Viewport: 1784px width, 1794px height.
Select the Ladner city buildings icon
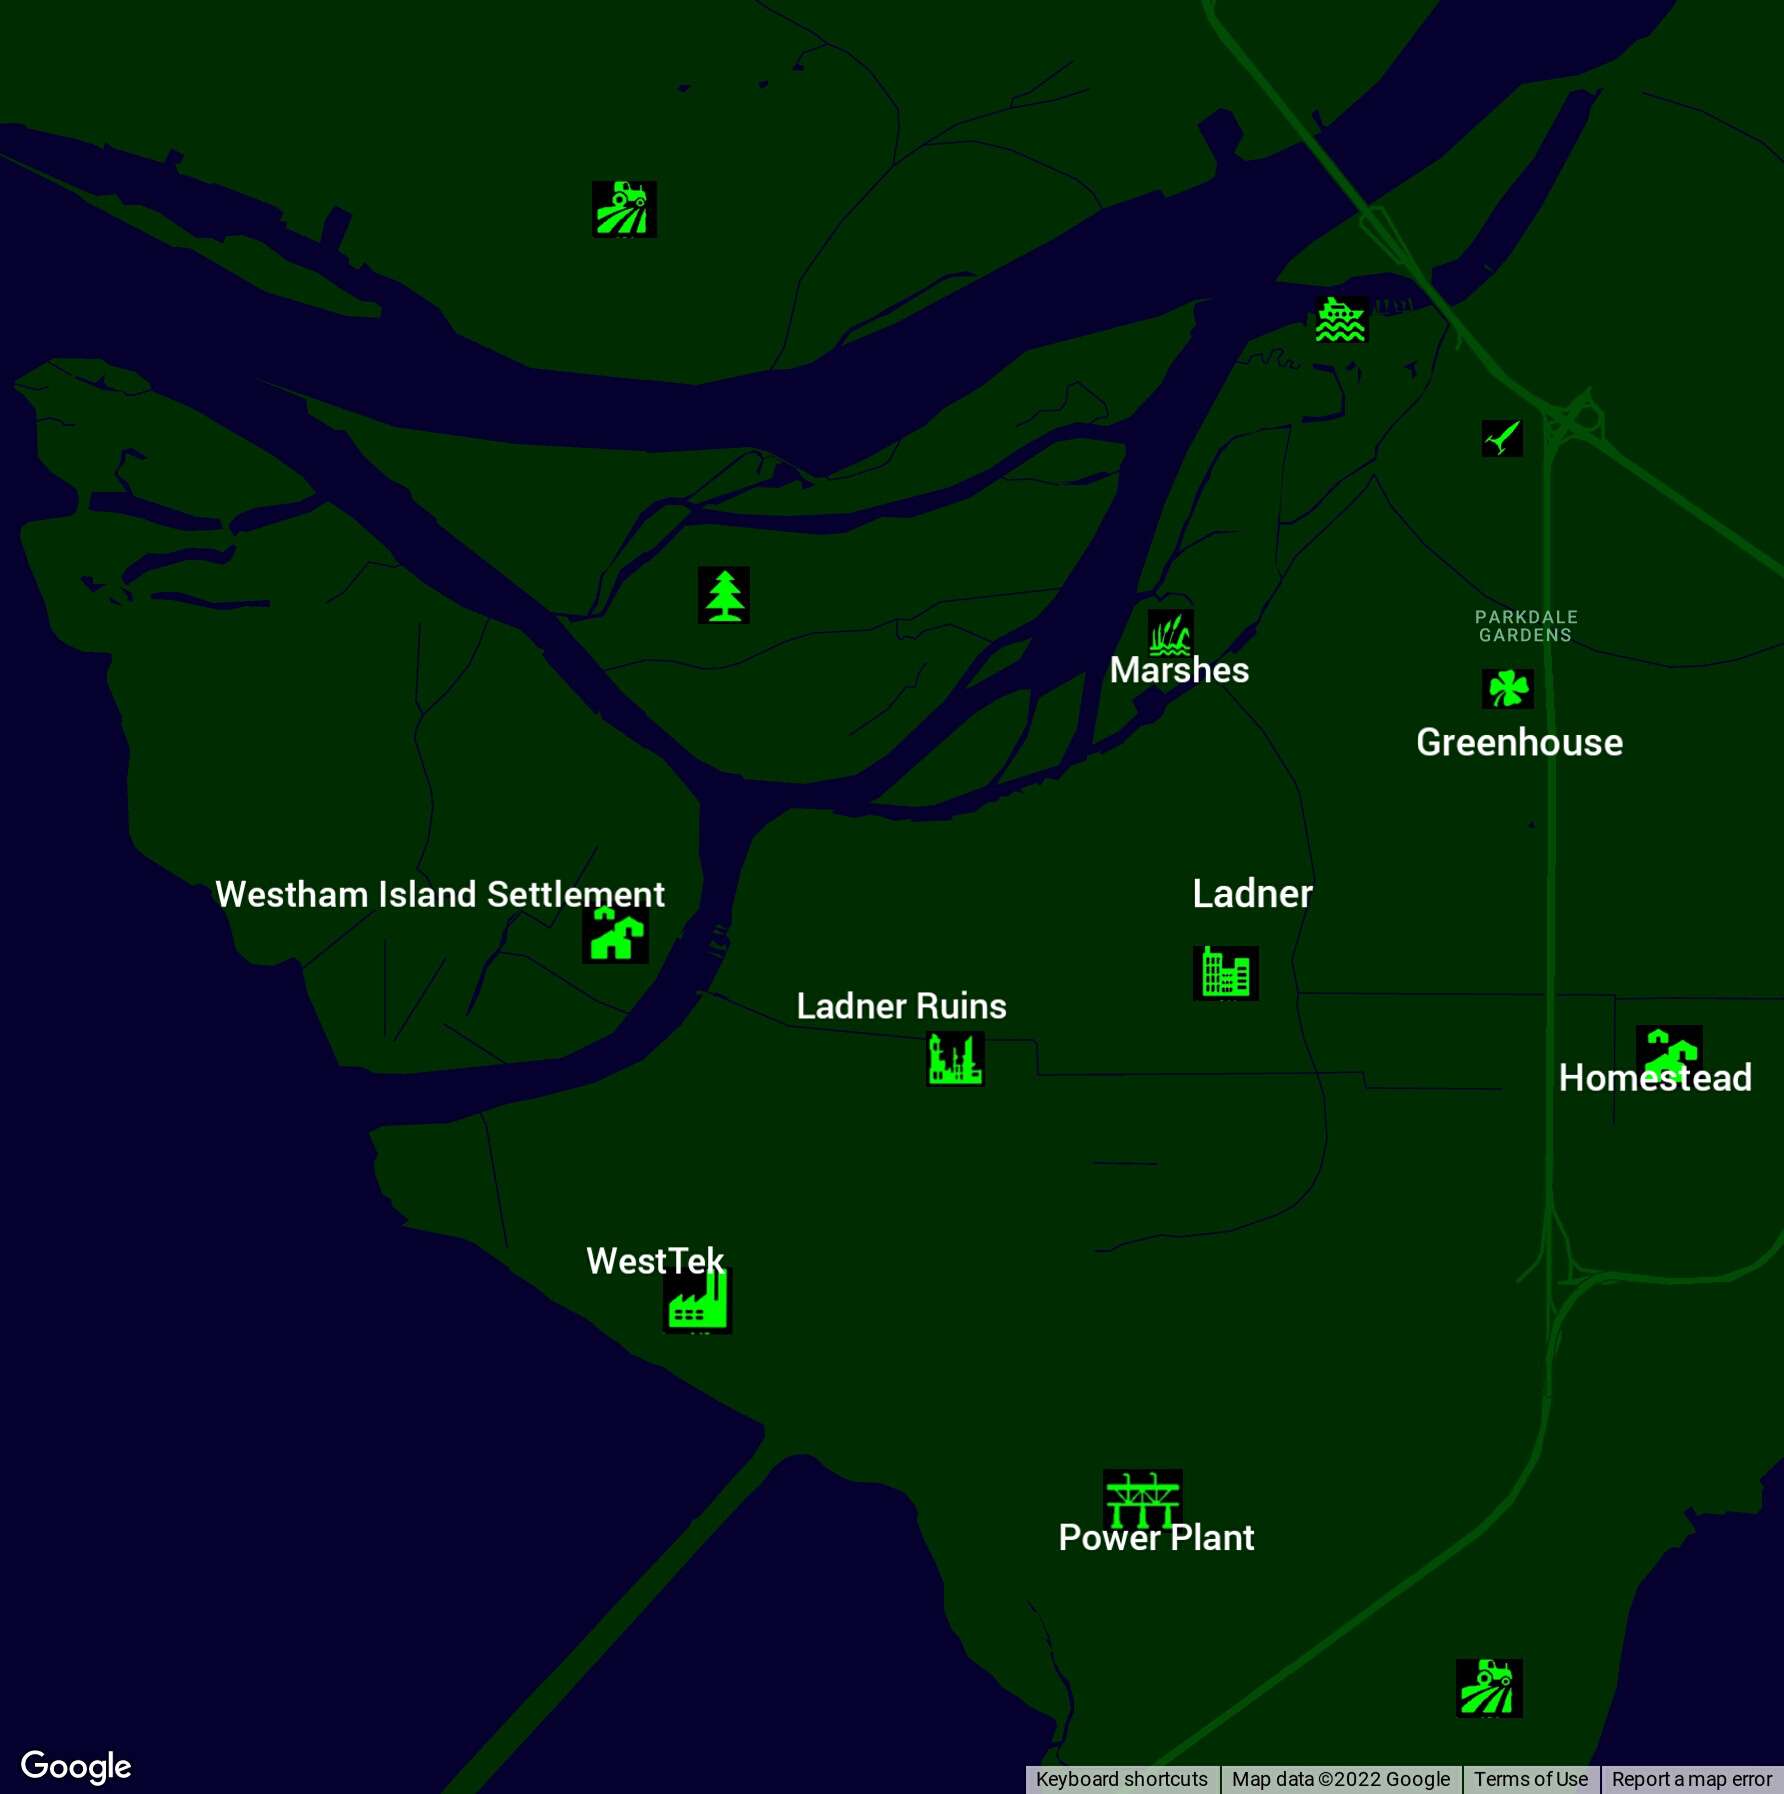(x=1226, y=972)
